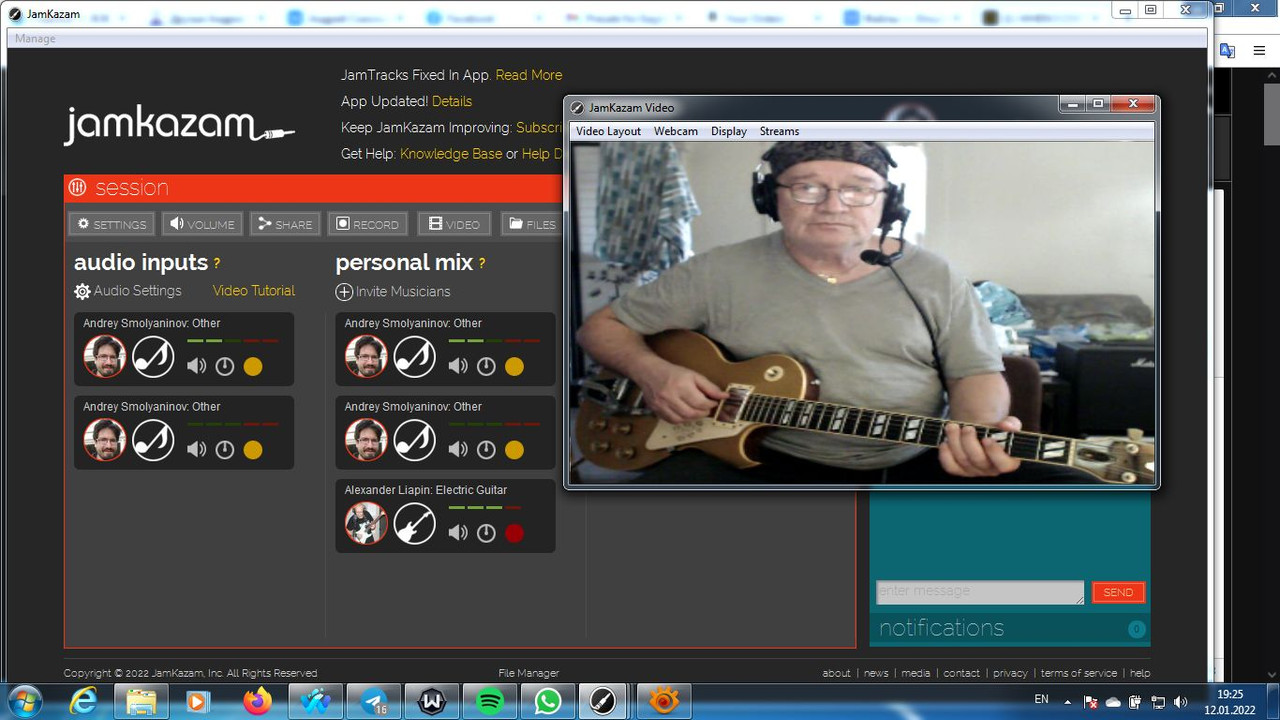
Task: Open Telegram from the taskbar
Action: pos(375,702)
